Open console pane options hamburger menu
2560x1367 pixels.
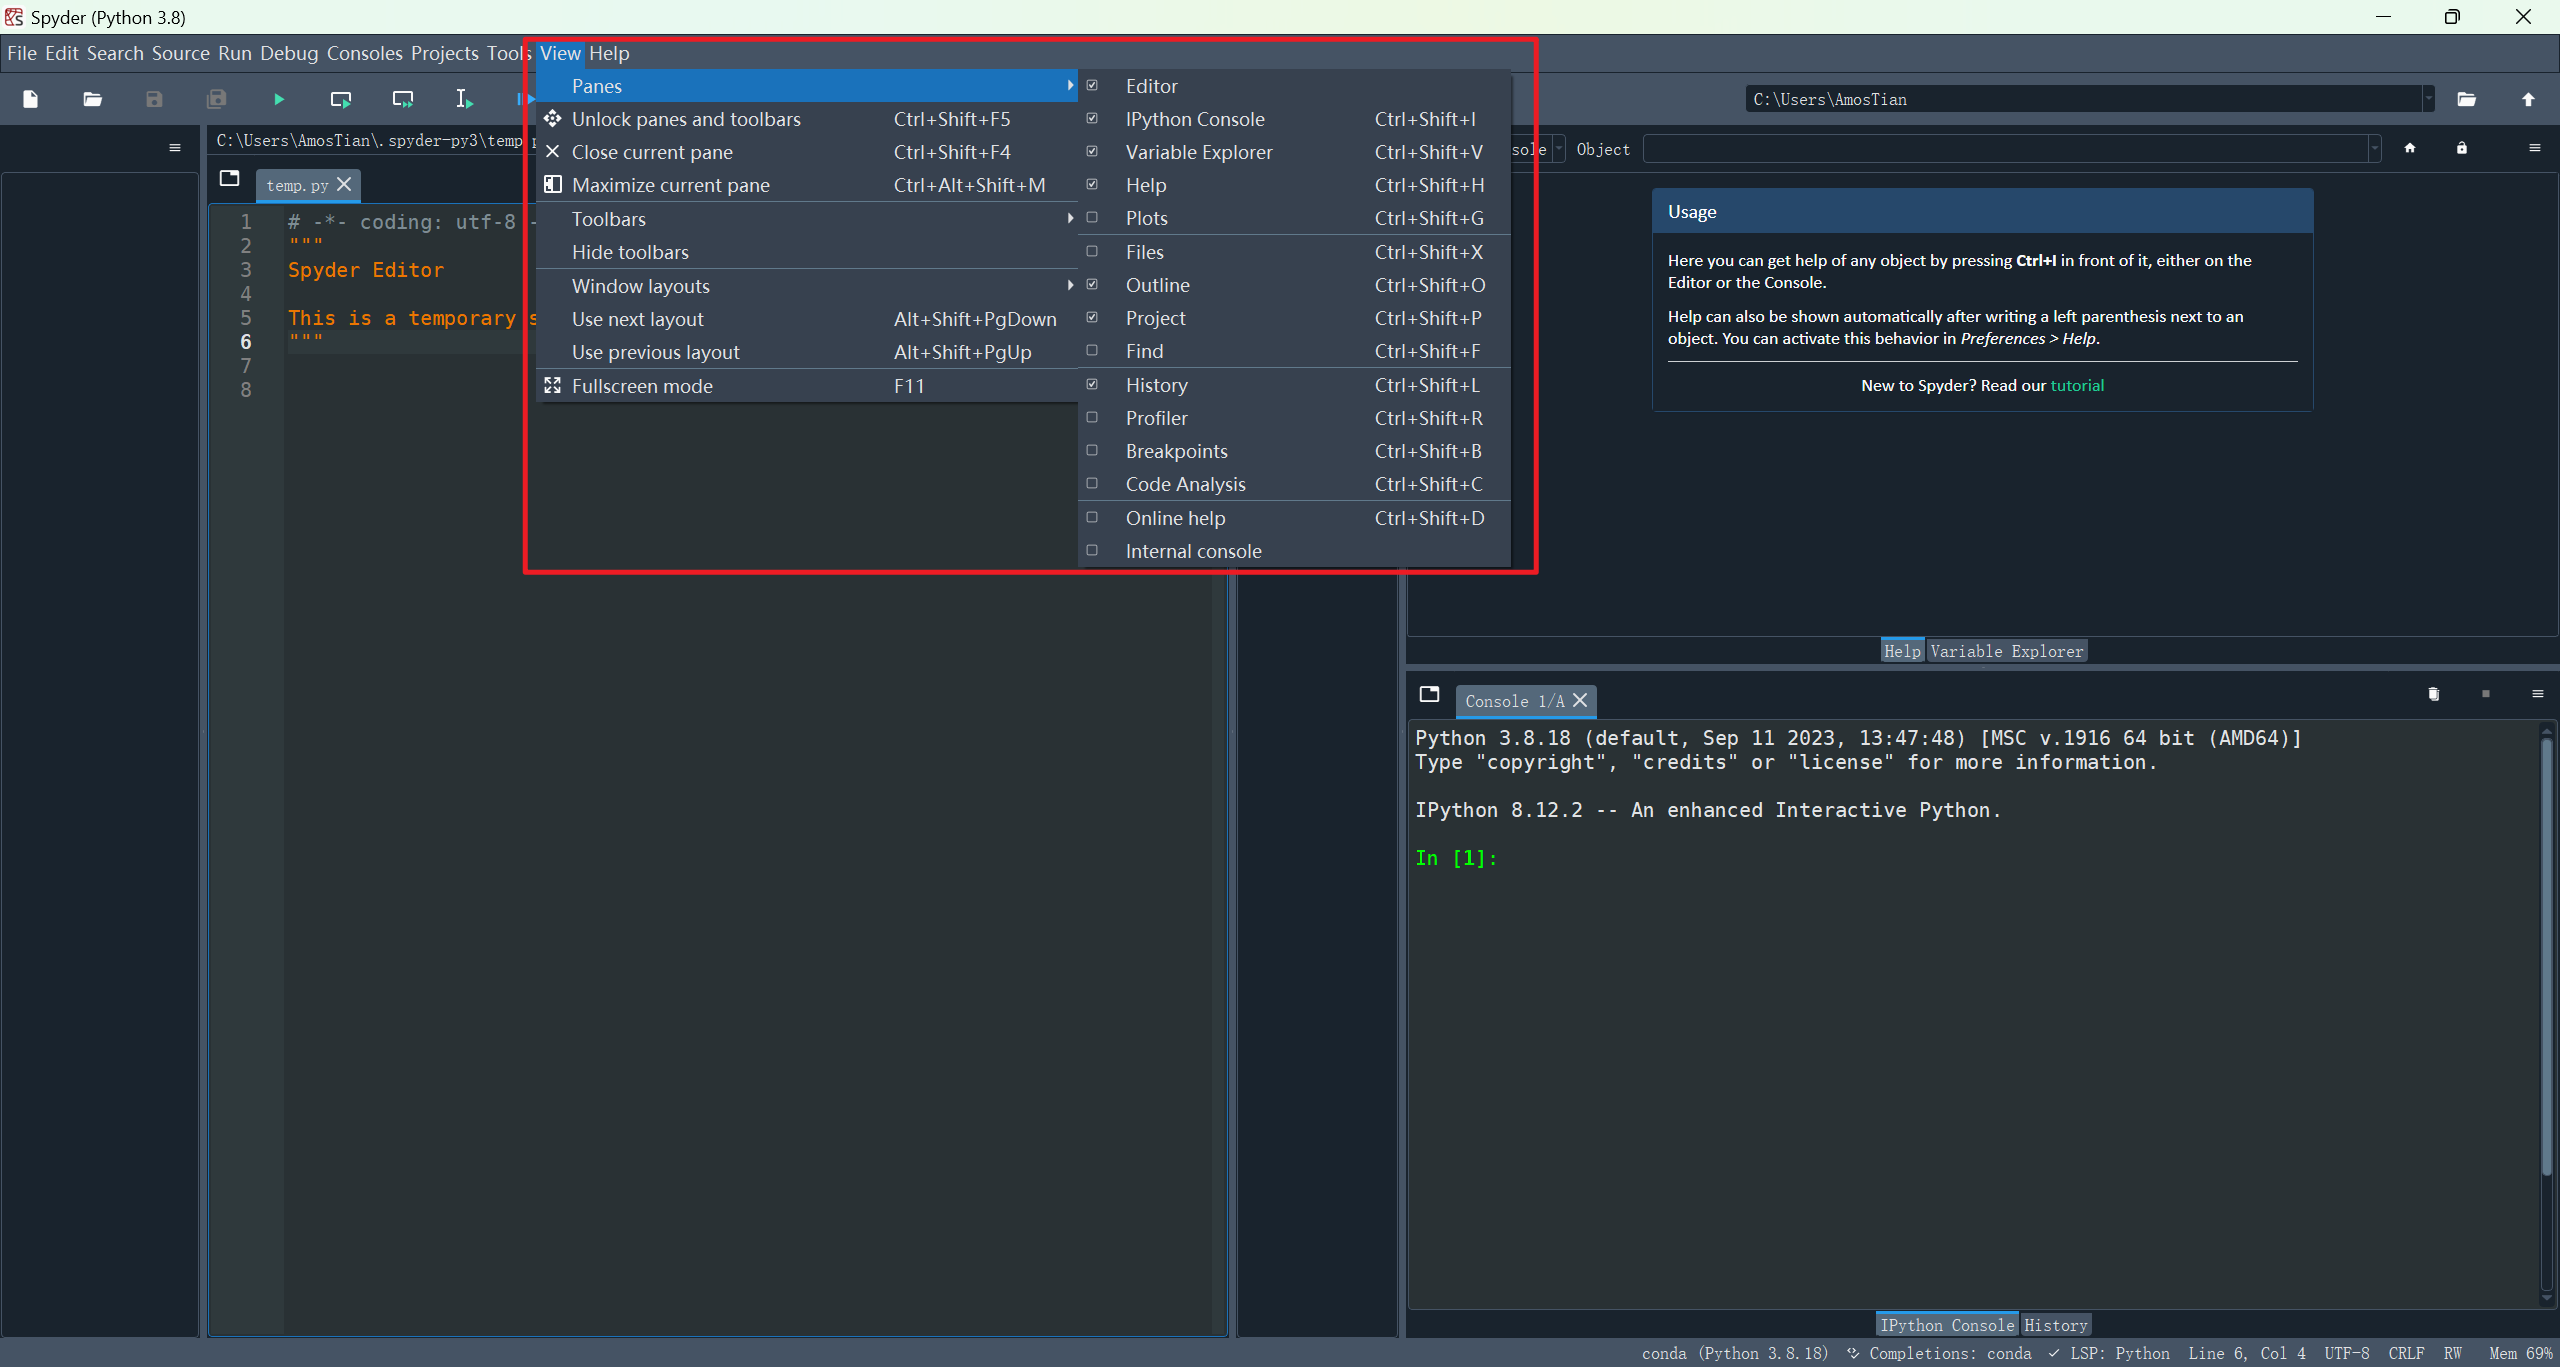click(x=2538, y=694)
